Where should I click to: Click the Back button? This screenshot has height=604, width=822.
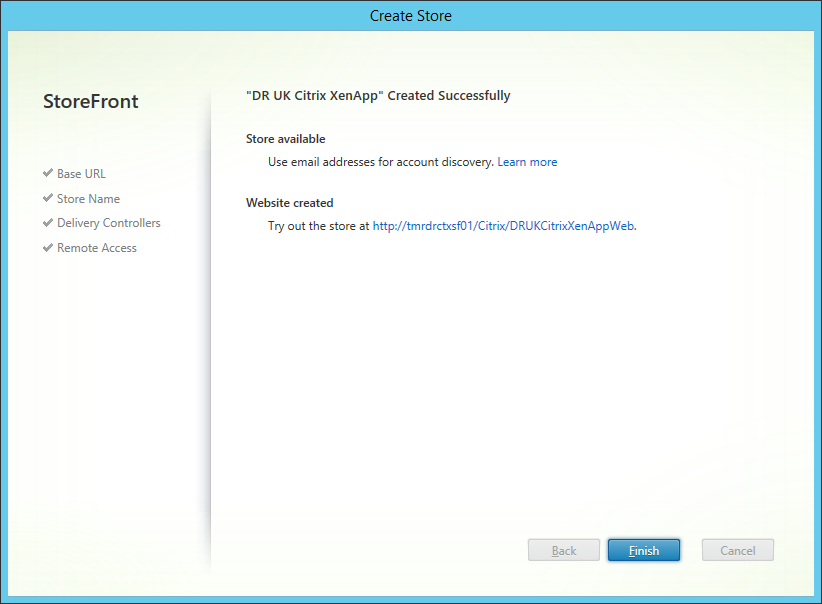(x=564, y=550)
